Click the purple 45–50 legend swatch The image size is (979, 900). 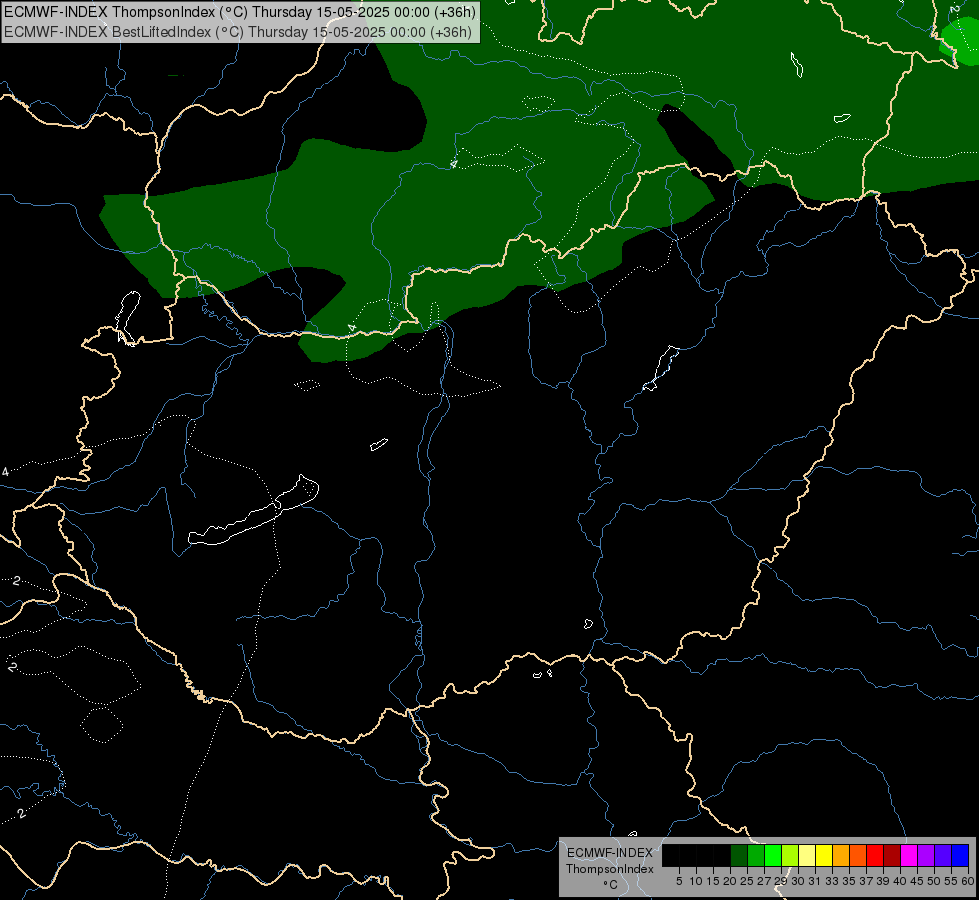[926, 855]
